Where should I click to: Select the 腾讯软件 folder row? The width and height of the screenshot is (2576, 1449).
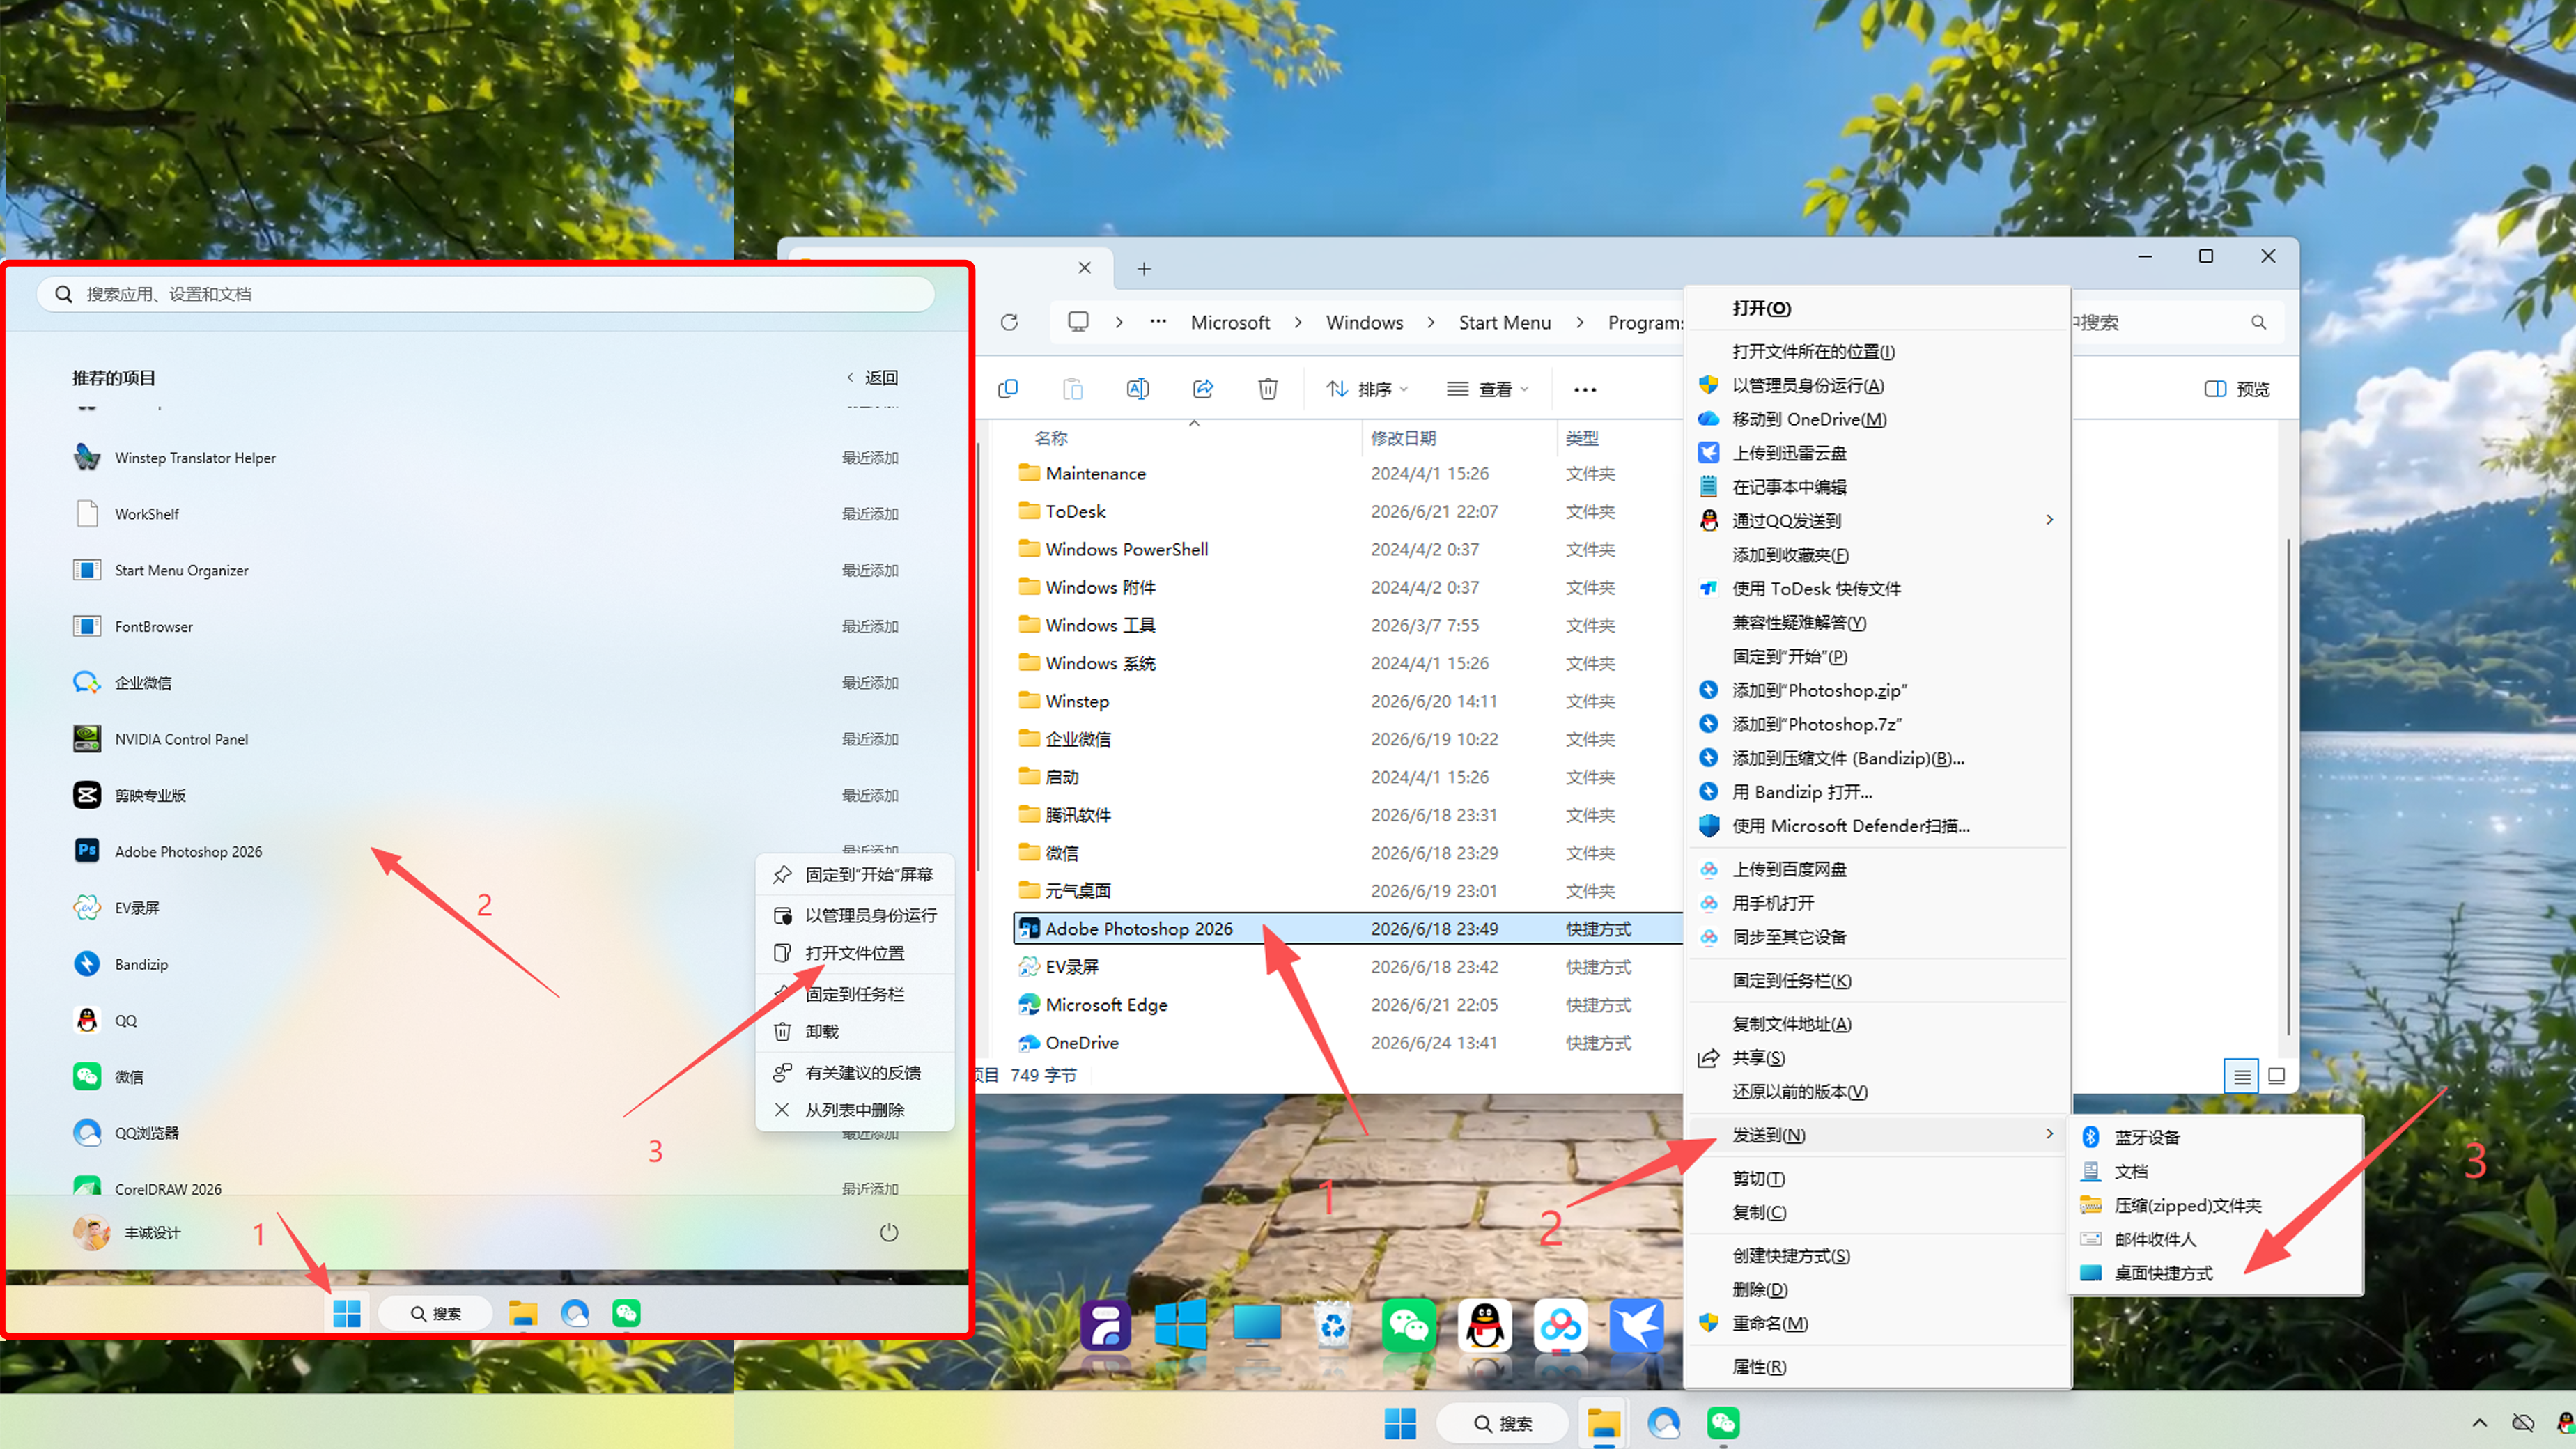pyautogui.click(x=1347, y=815)
